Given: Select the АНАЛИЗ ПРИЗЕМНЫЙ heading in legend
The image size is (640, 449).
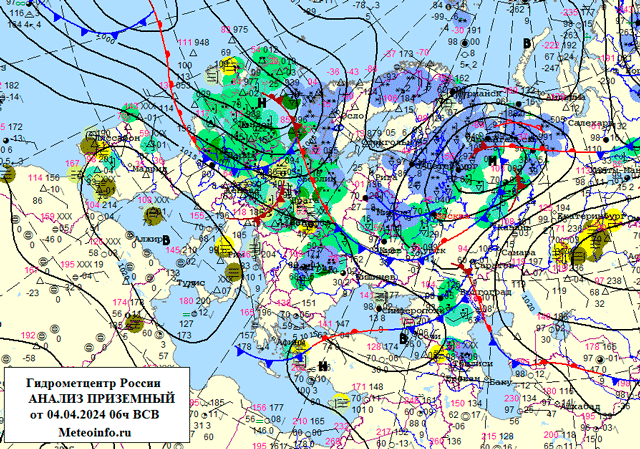Looking at the screenshot, I should click(95, 398).
